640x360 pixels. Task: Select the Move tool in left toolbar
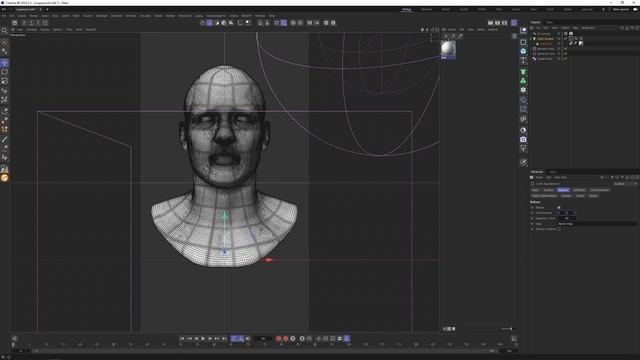pos(4,62)
